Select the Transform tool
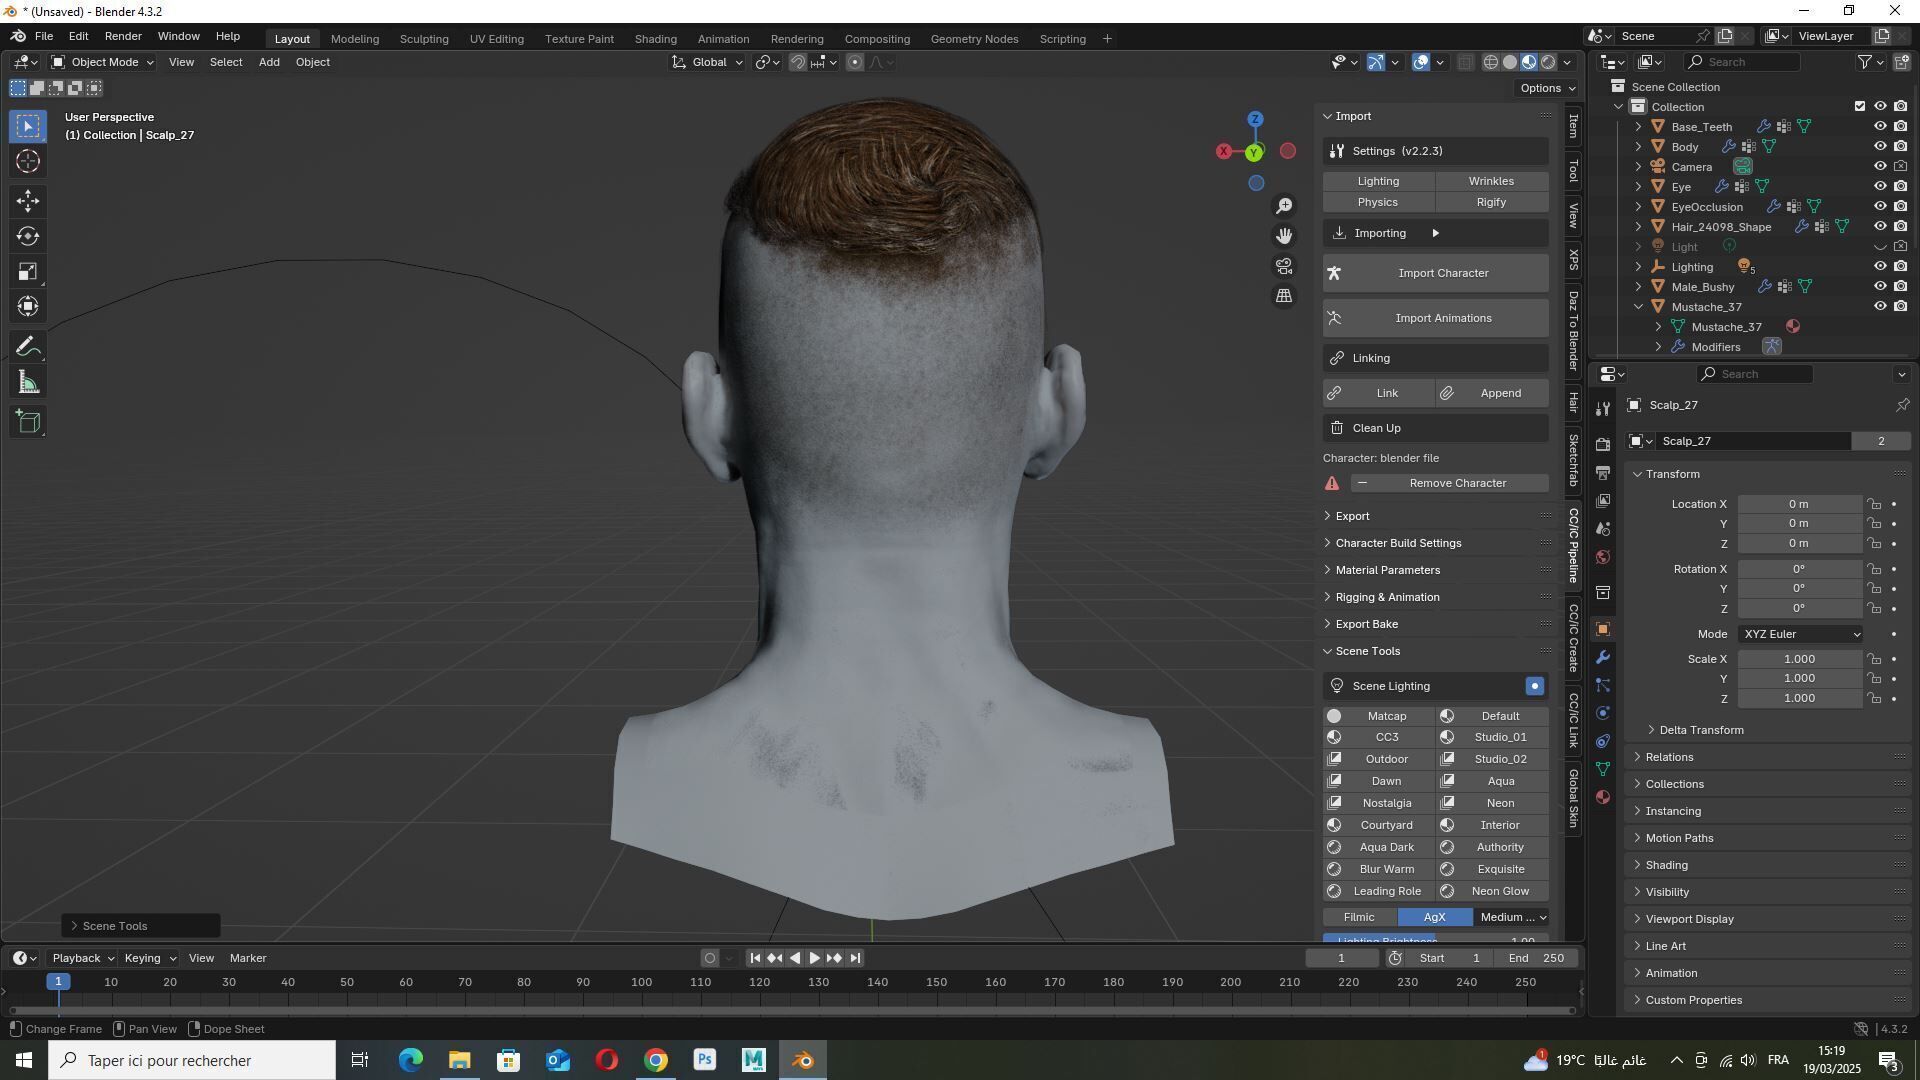The width and height of the screenshot is (1920, 1080). 28,306
